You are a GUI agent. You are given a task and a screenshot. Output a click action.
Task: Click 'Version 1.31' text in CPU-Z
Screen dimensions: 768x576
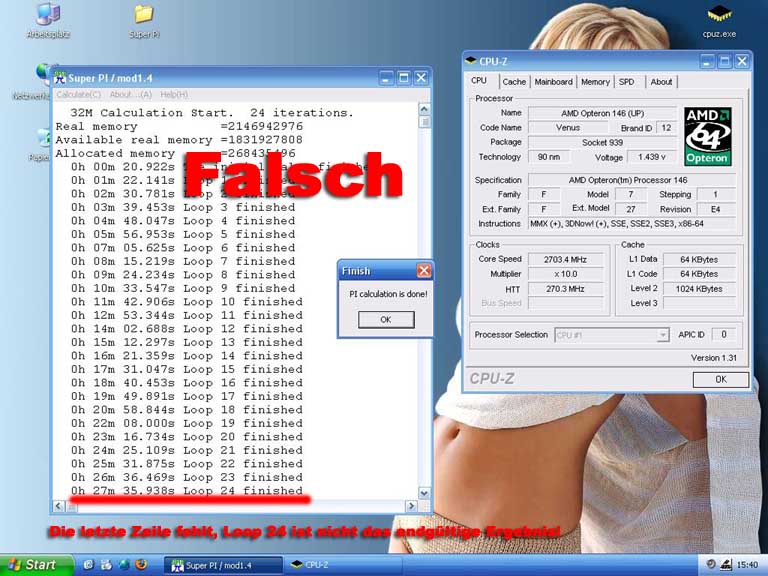point(714,358)
